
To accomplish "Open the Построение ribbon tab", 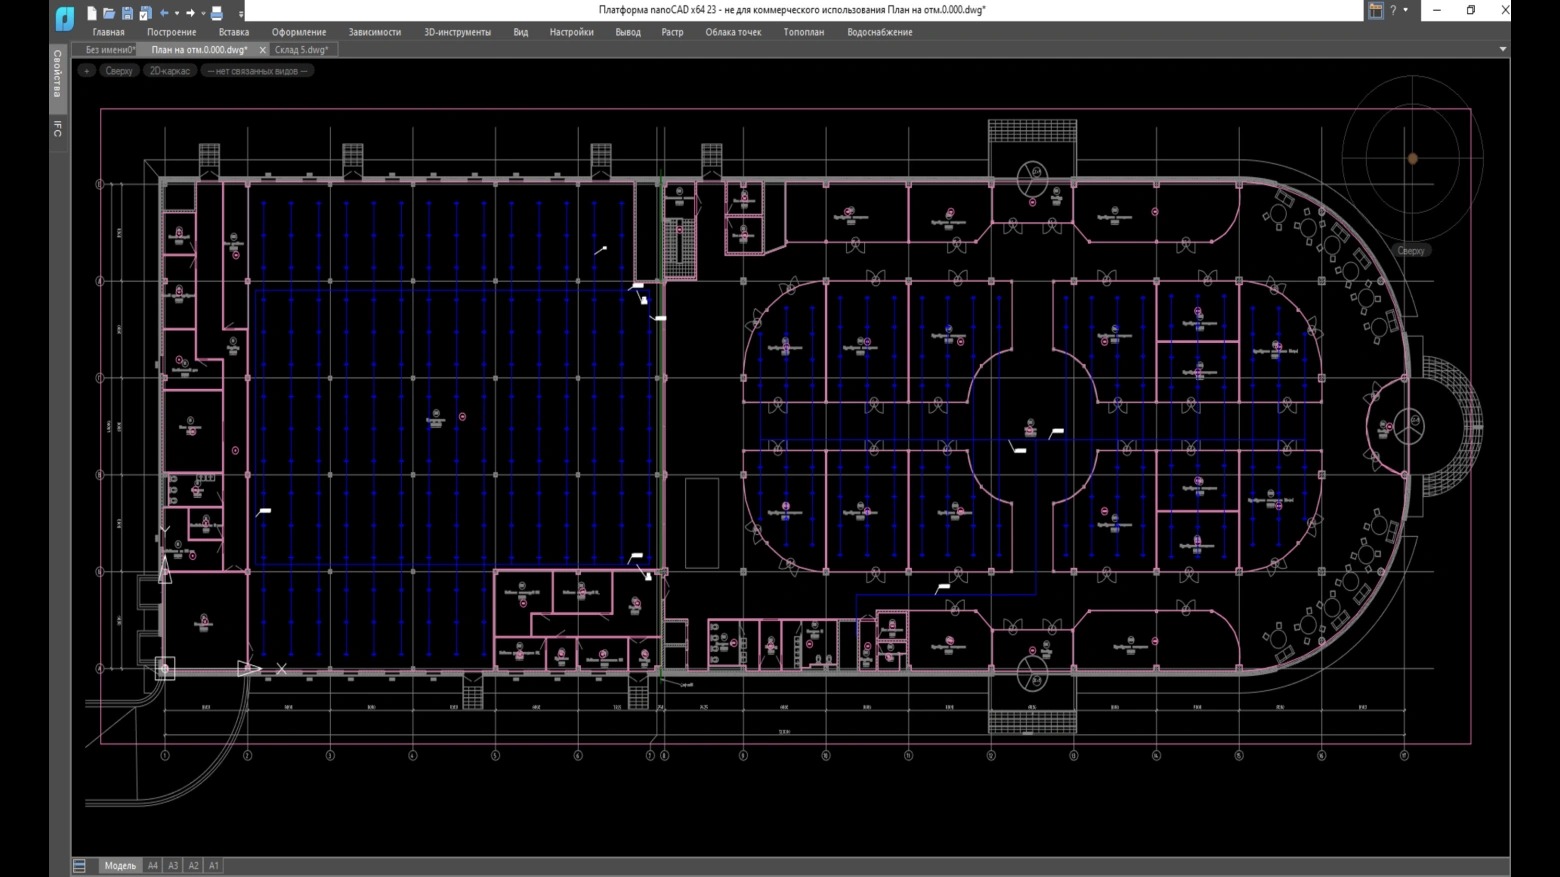I will coord(171,32).
